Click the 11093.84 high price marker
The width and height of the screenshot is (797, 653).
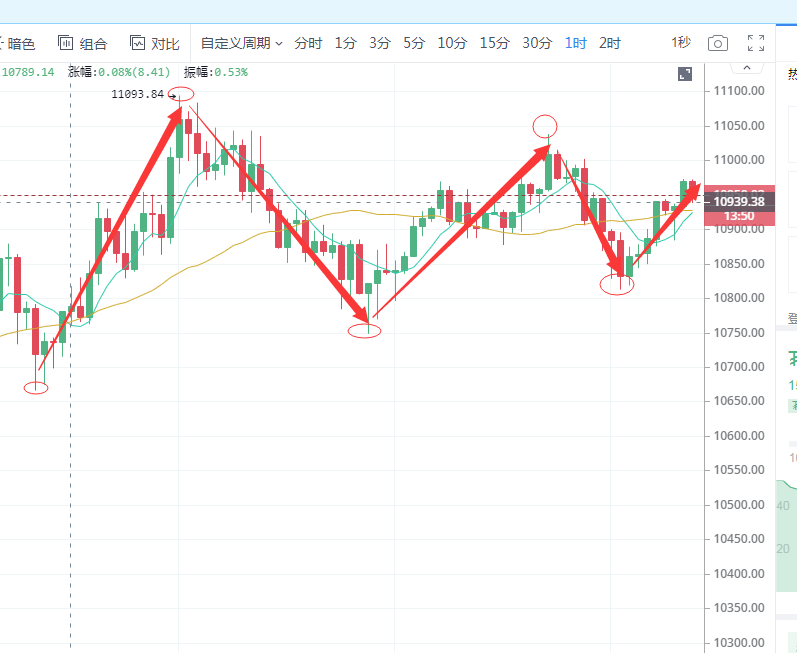tap(137, 94)
